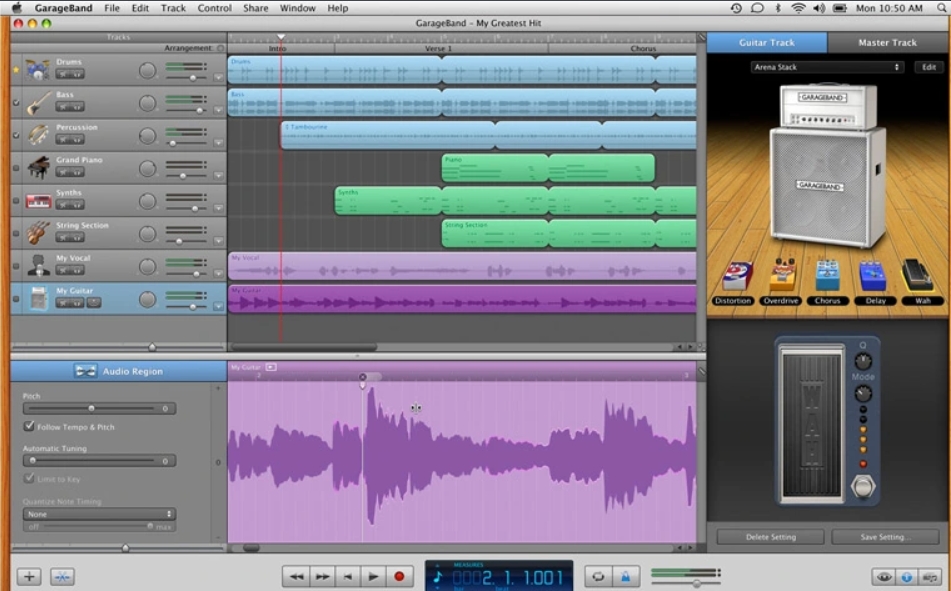This screenshot has height=591, width=951.
Task: Open the Control menu
Action: pos(215,8)
